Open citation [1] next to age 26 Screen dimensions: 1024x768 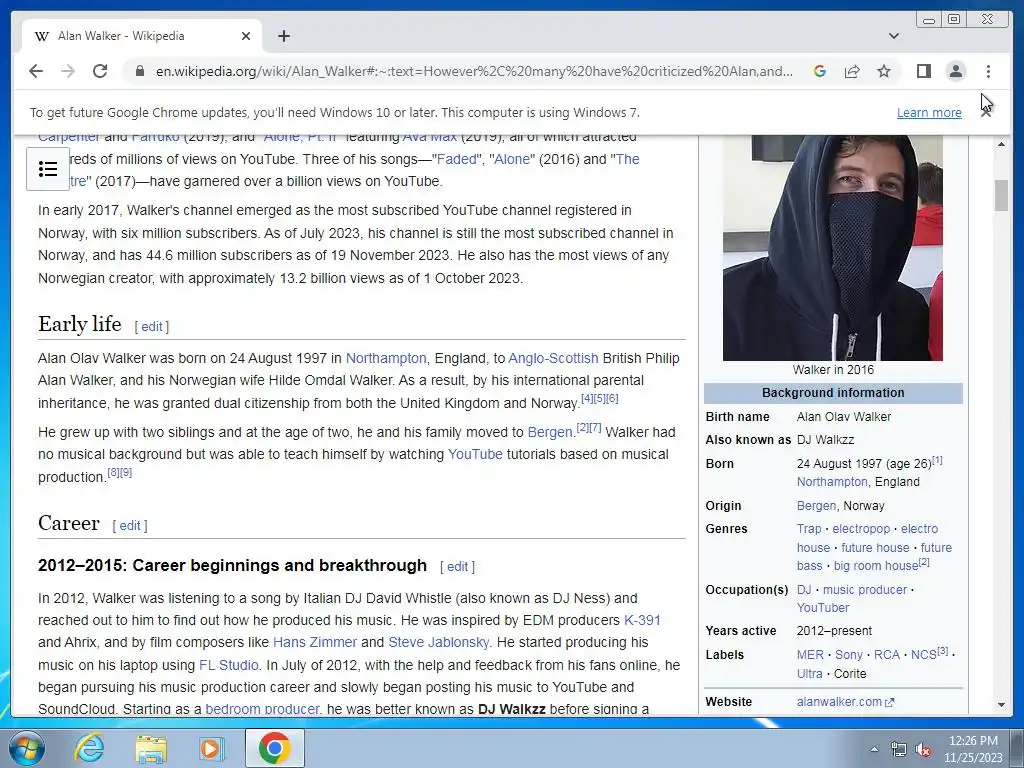(937, 460)
